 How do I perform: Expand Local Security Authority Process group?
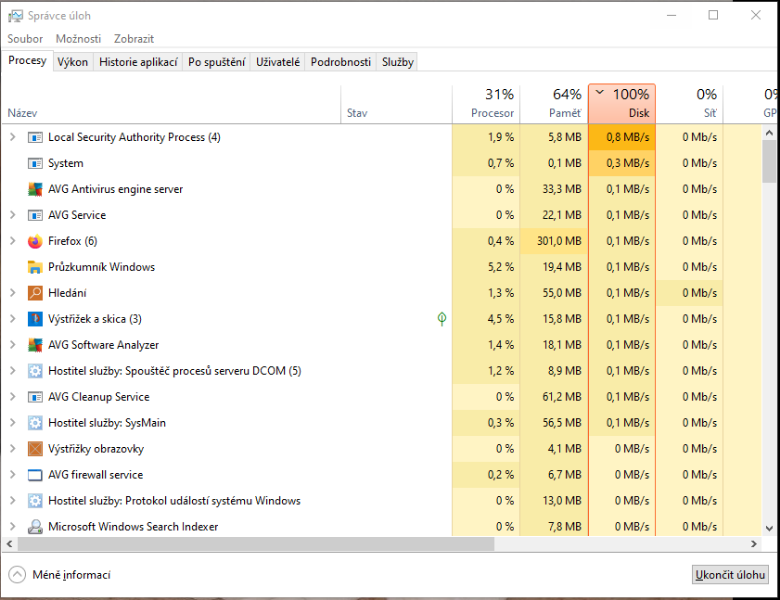point(13,137)
